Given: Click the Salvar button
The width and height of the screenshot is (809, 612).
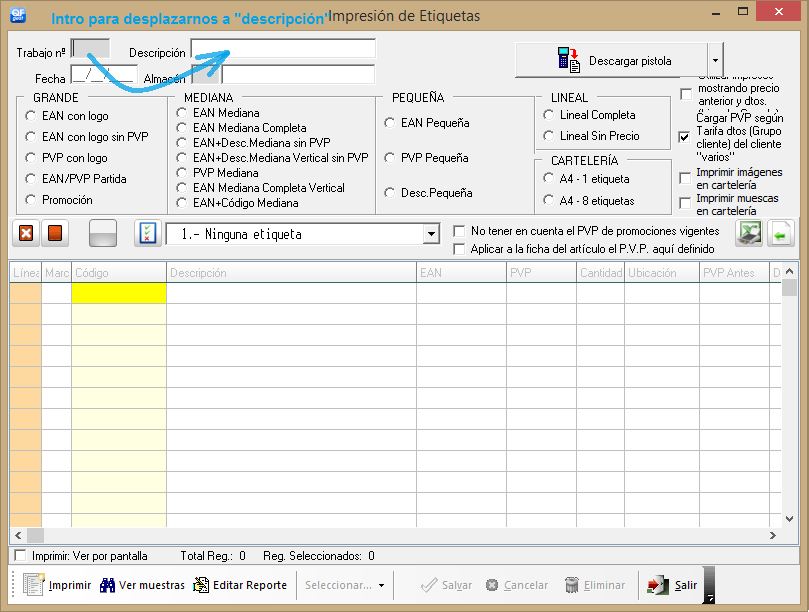Looking at the screenshot, I should point(447,585).
